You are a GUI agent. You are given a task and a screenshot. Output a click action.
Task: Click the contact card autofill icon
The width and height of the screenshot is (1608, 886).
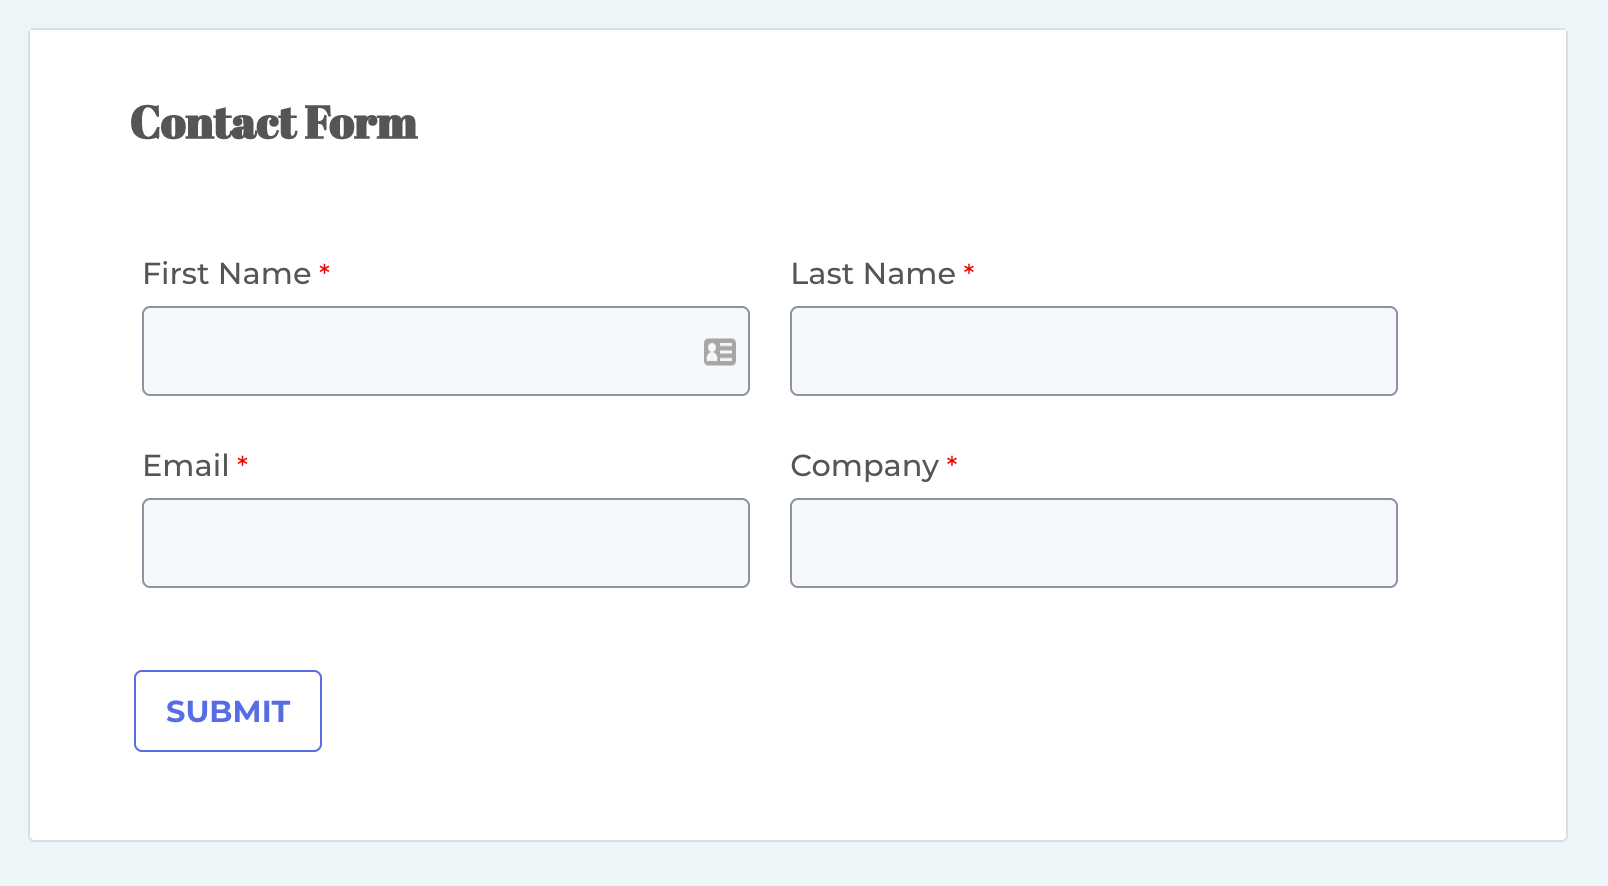720,352
